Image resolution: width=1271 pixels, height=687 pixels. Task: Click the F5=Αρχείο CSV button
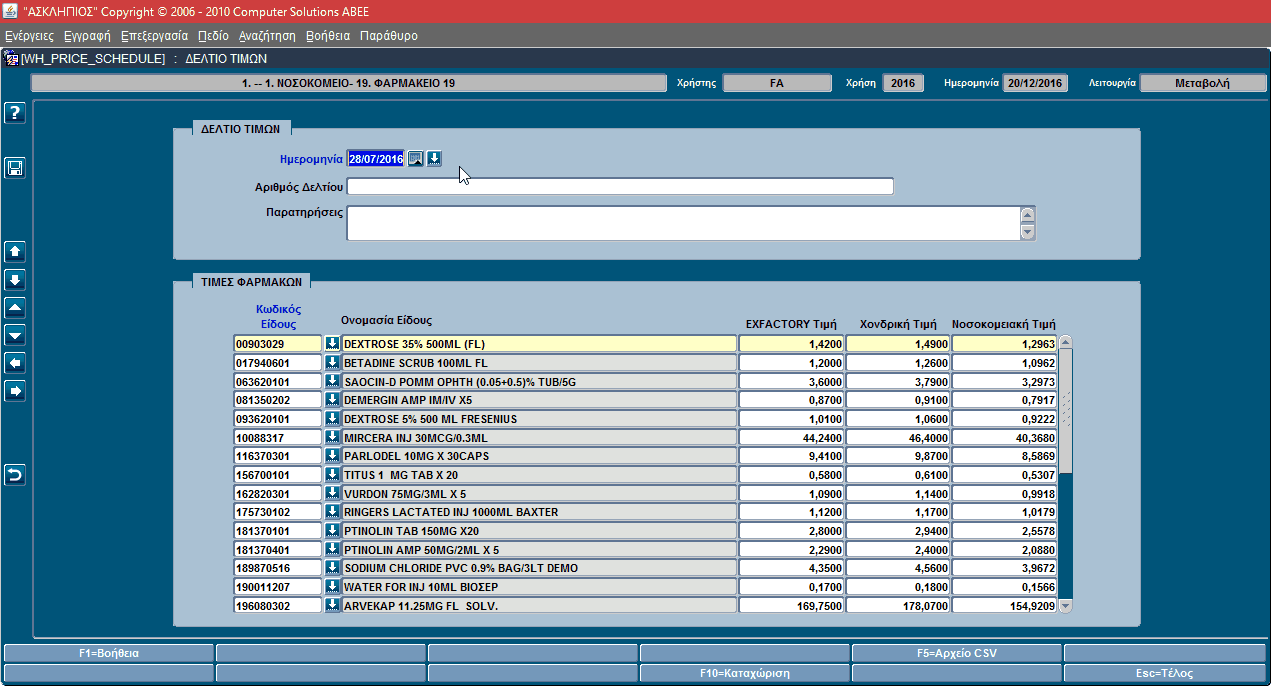[957, 653]
